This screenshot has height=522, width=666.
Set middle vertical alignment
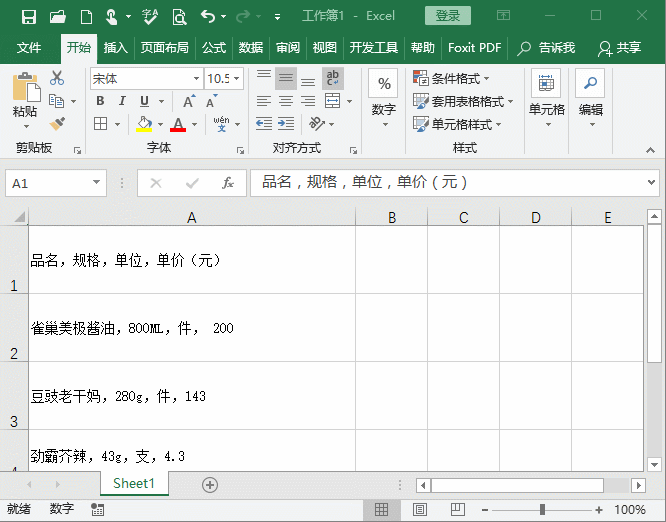[x=286, y=78]
